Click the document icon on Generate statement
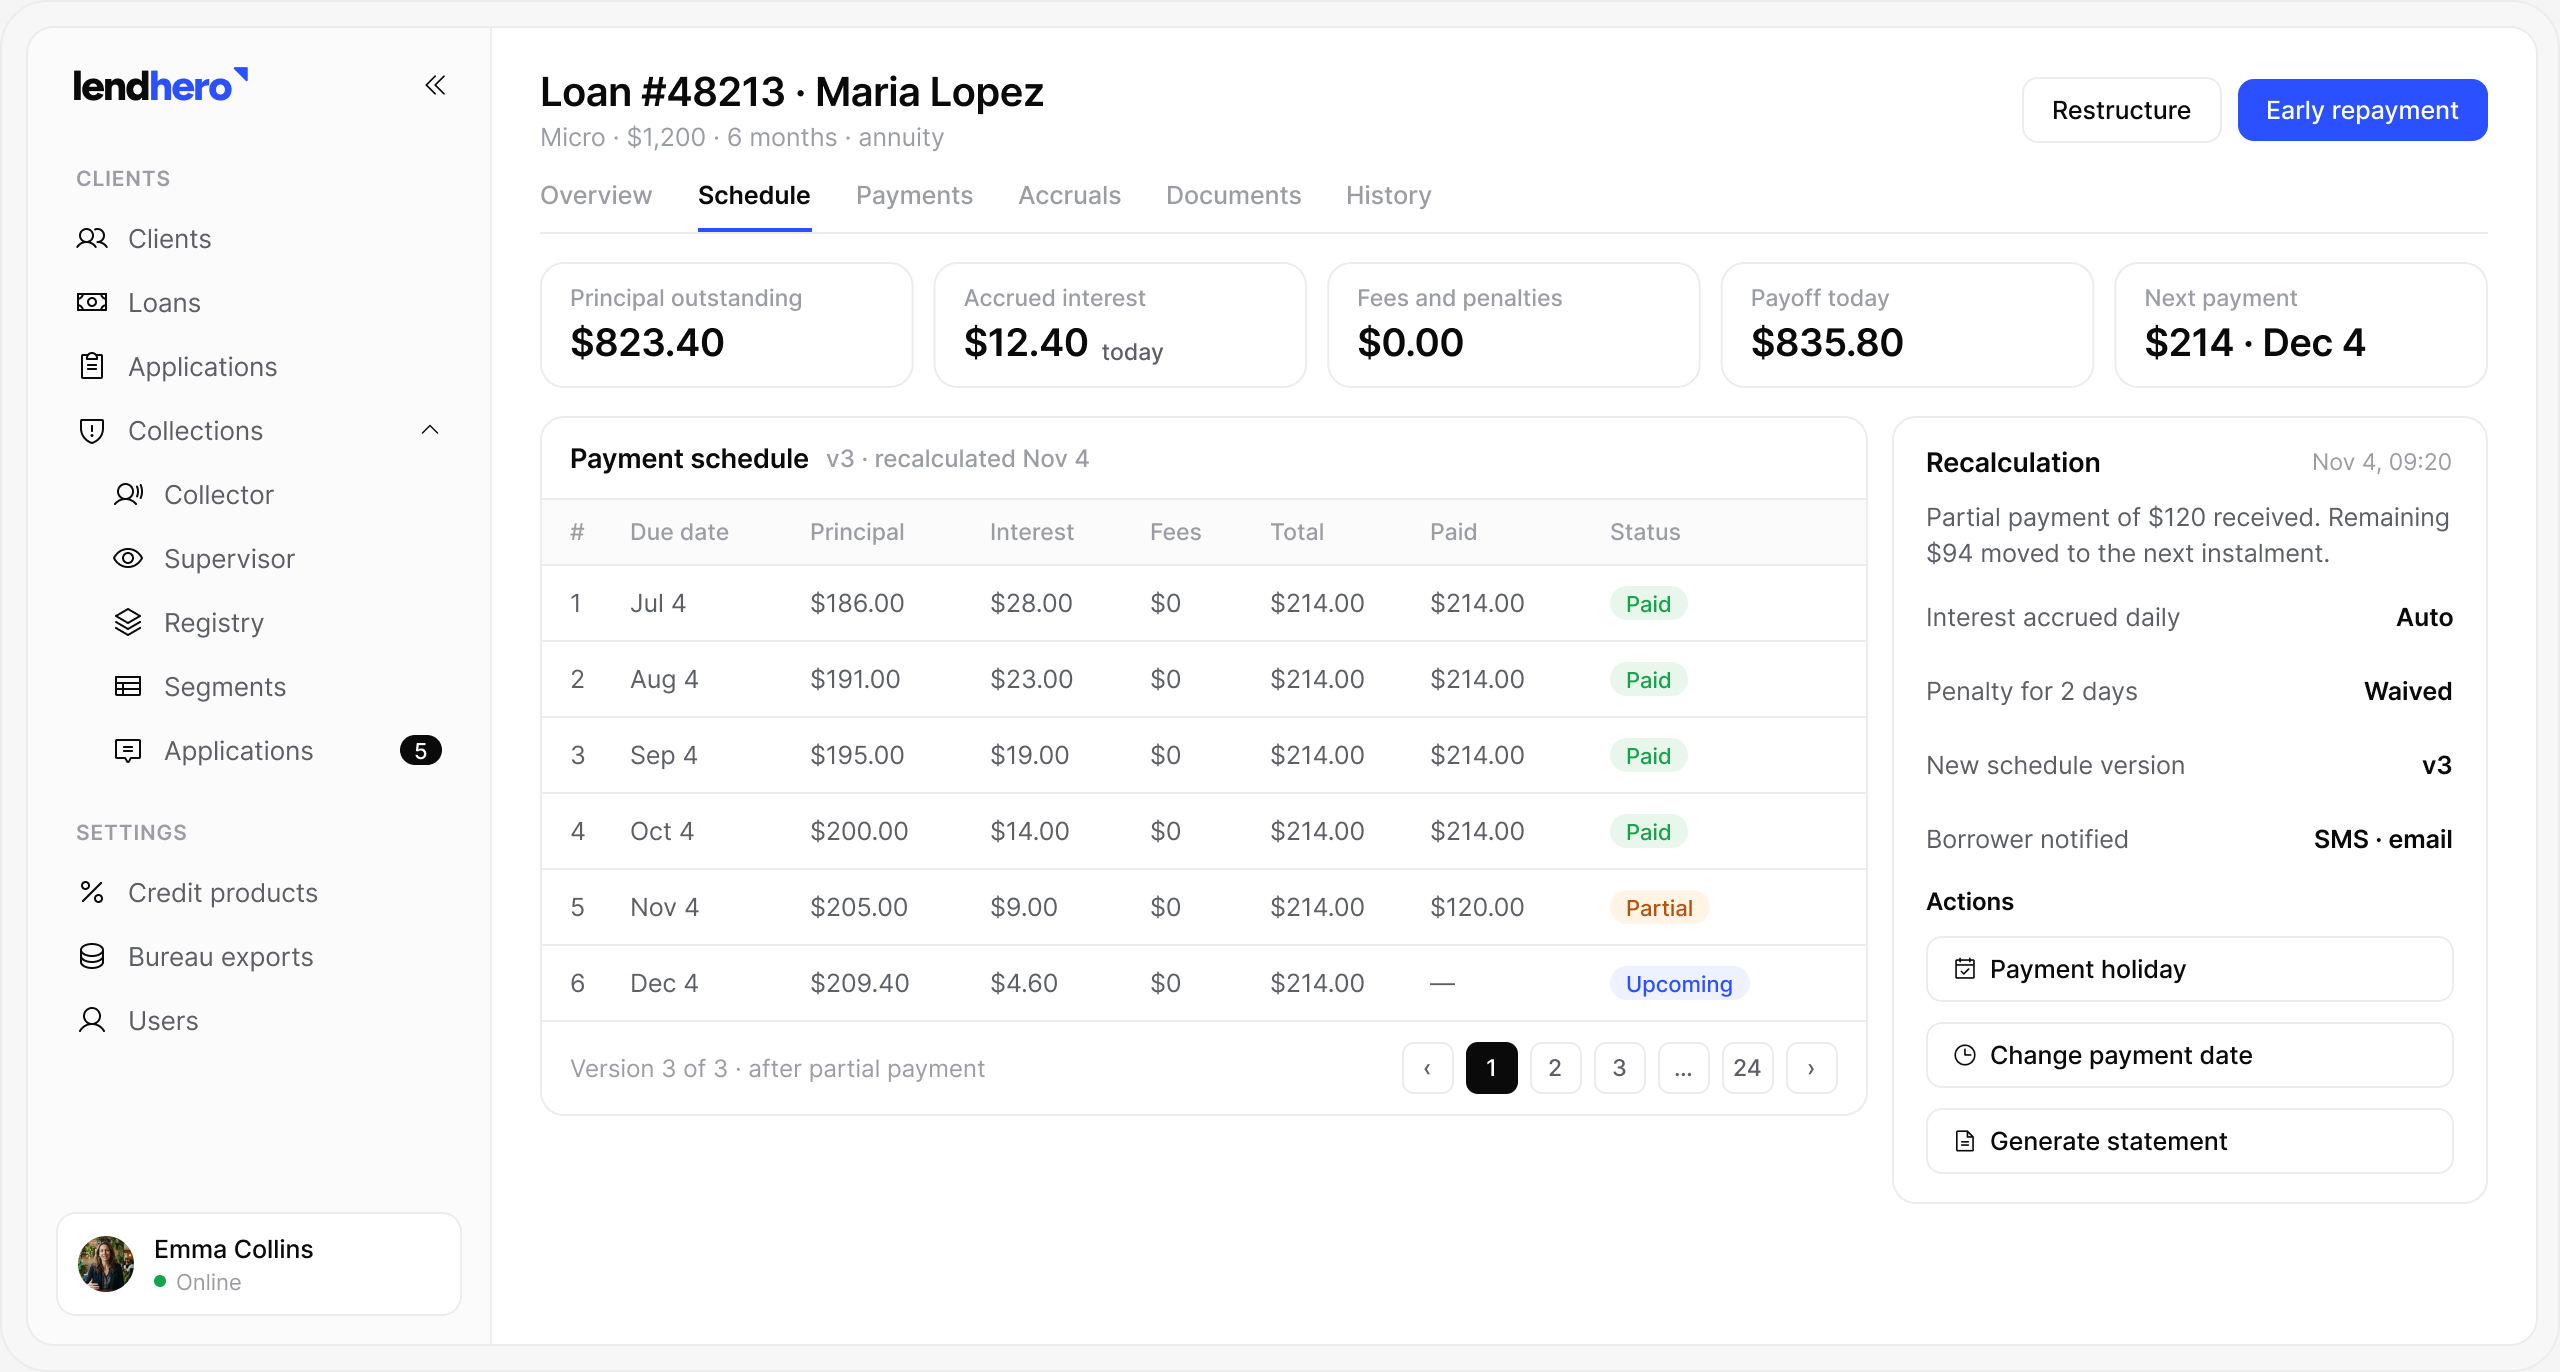This screenshot has height=1372, width=2560. point(1965,1141)
